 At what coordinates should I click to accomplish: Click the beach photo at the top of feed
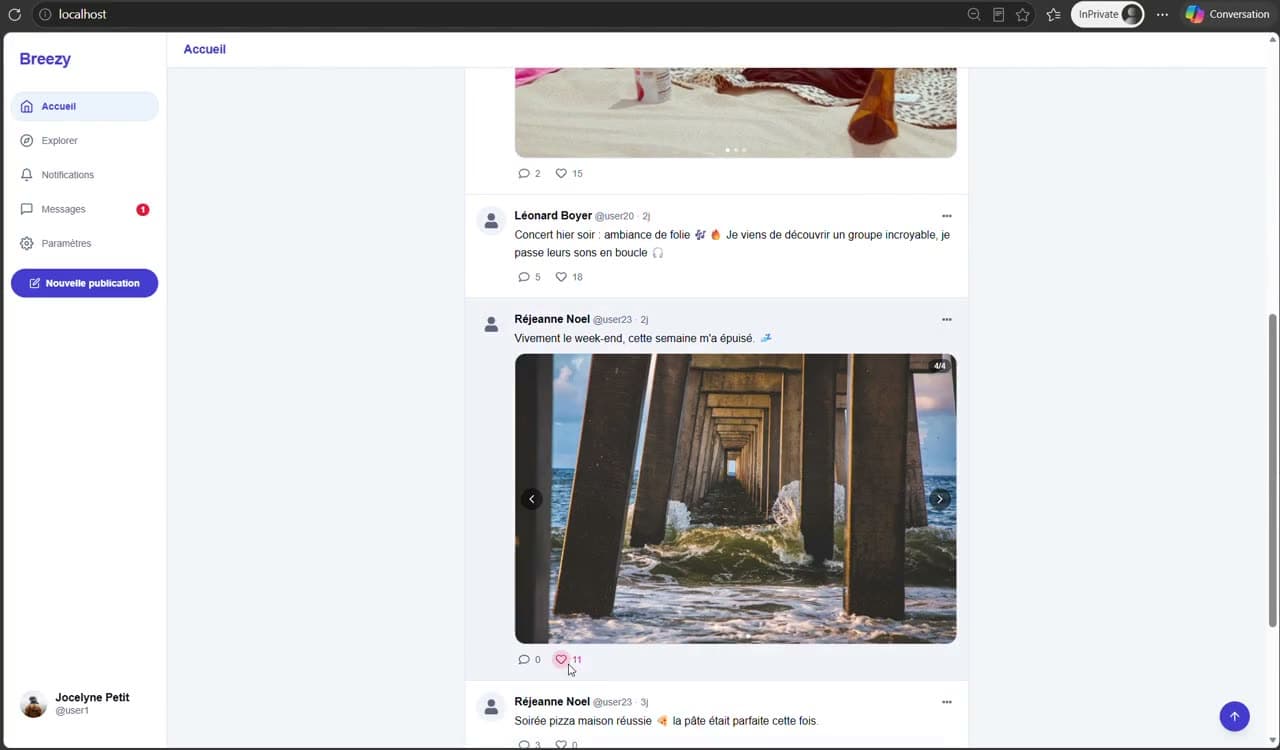(x=735, y=112)
